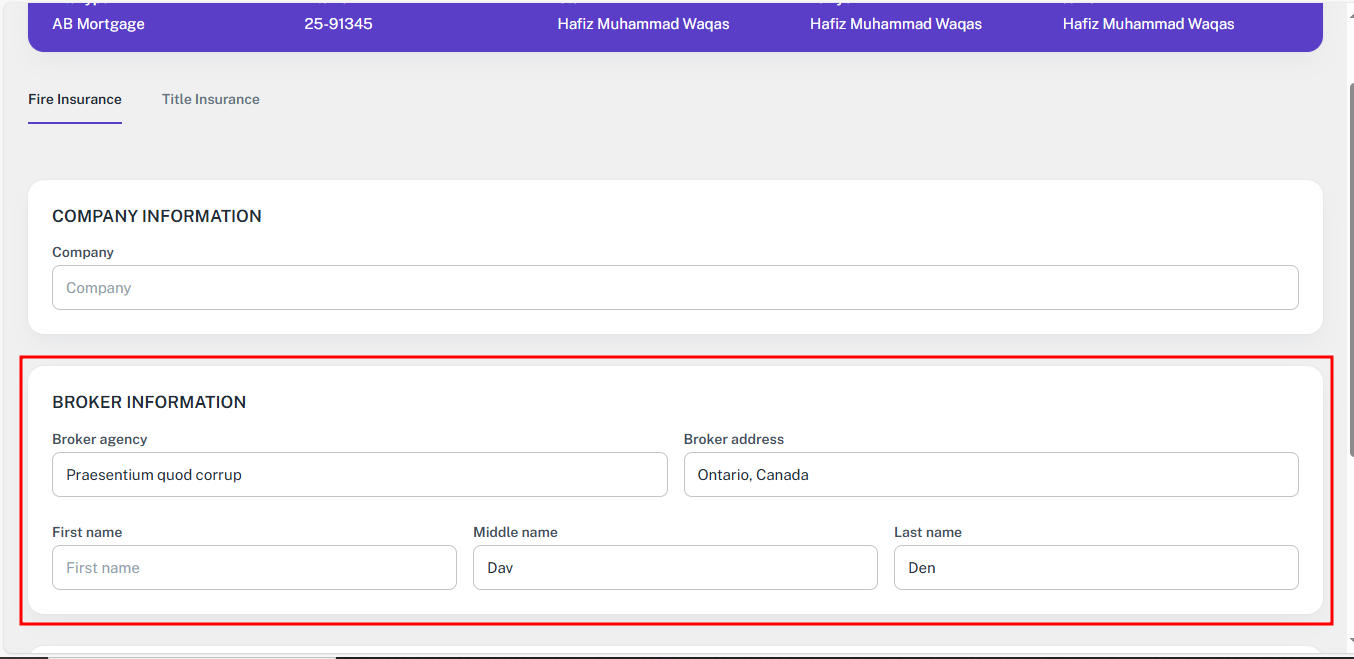The image size is (1354, 659).
Task: Click the Broker address field showing Ontario, Canada
Action: coord(990,475)
